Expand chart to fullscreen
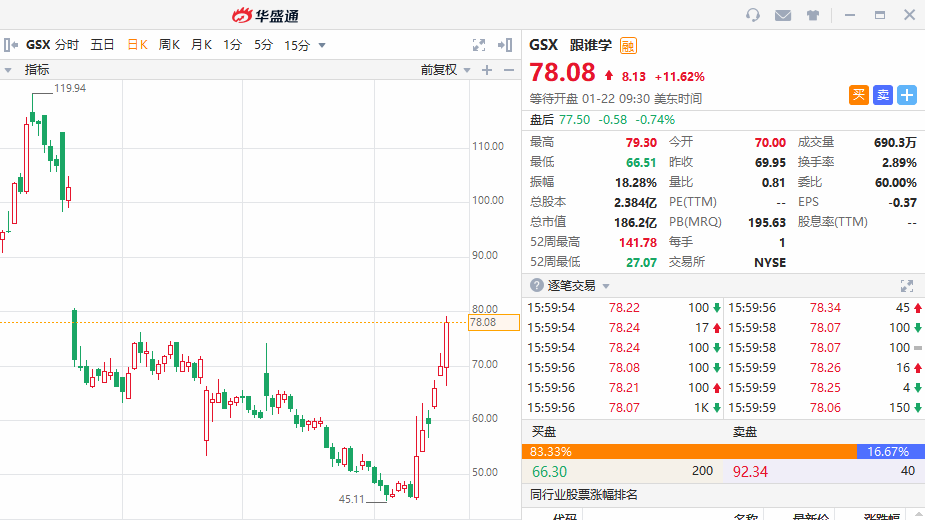Screen dimensions: 925x520 479,45
